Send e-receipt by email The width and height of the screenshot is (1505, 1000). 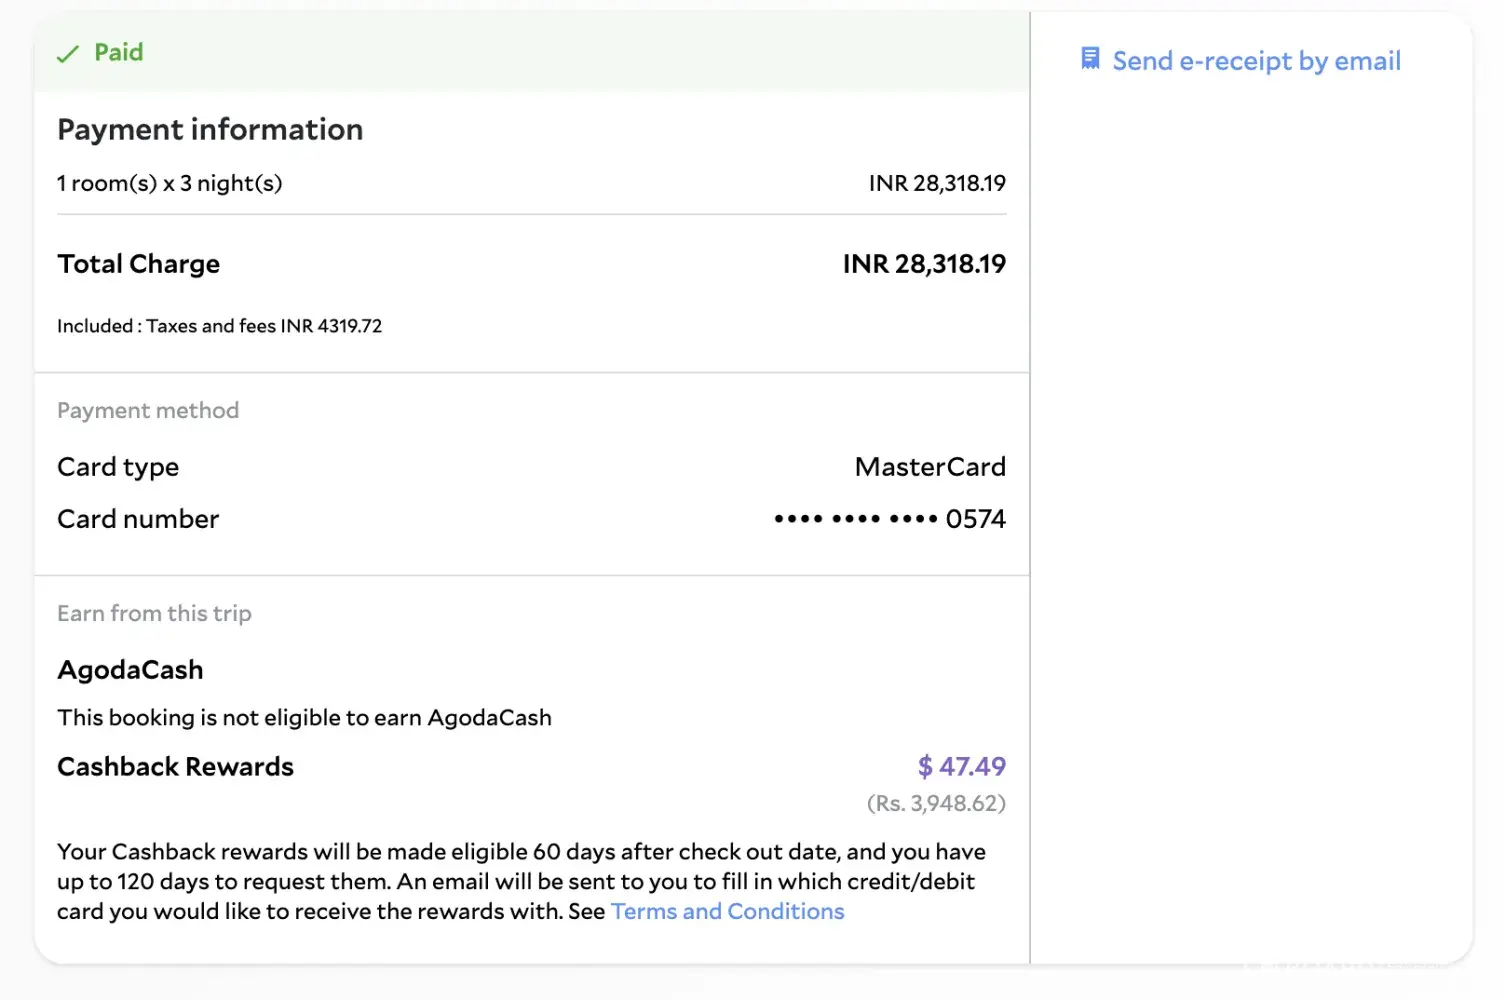(1256, 61)
